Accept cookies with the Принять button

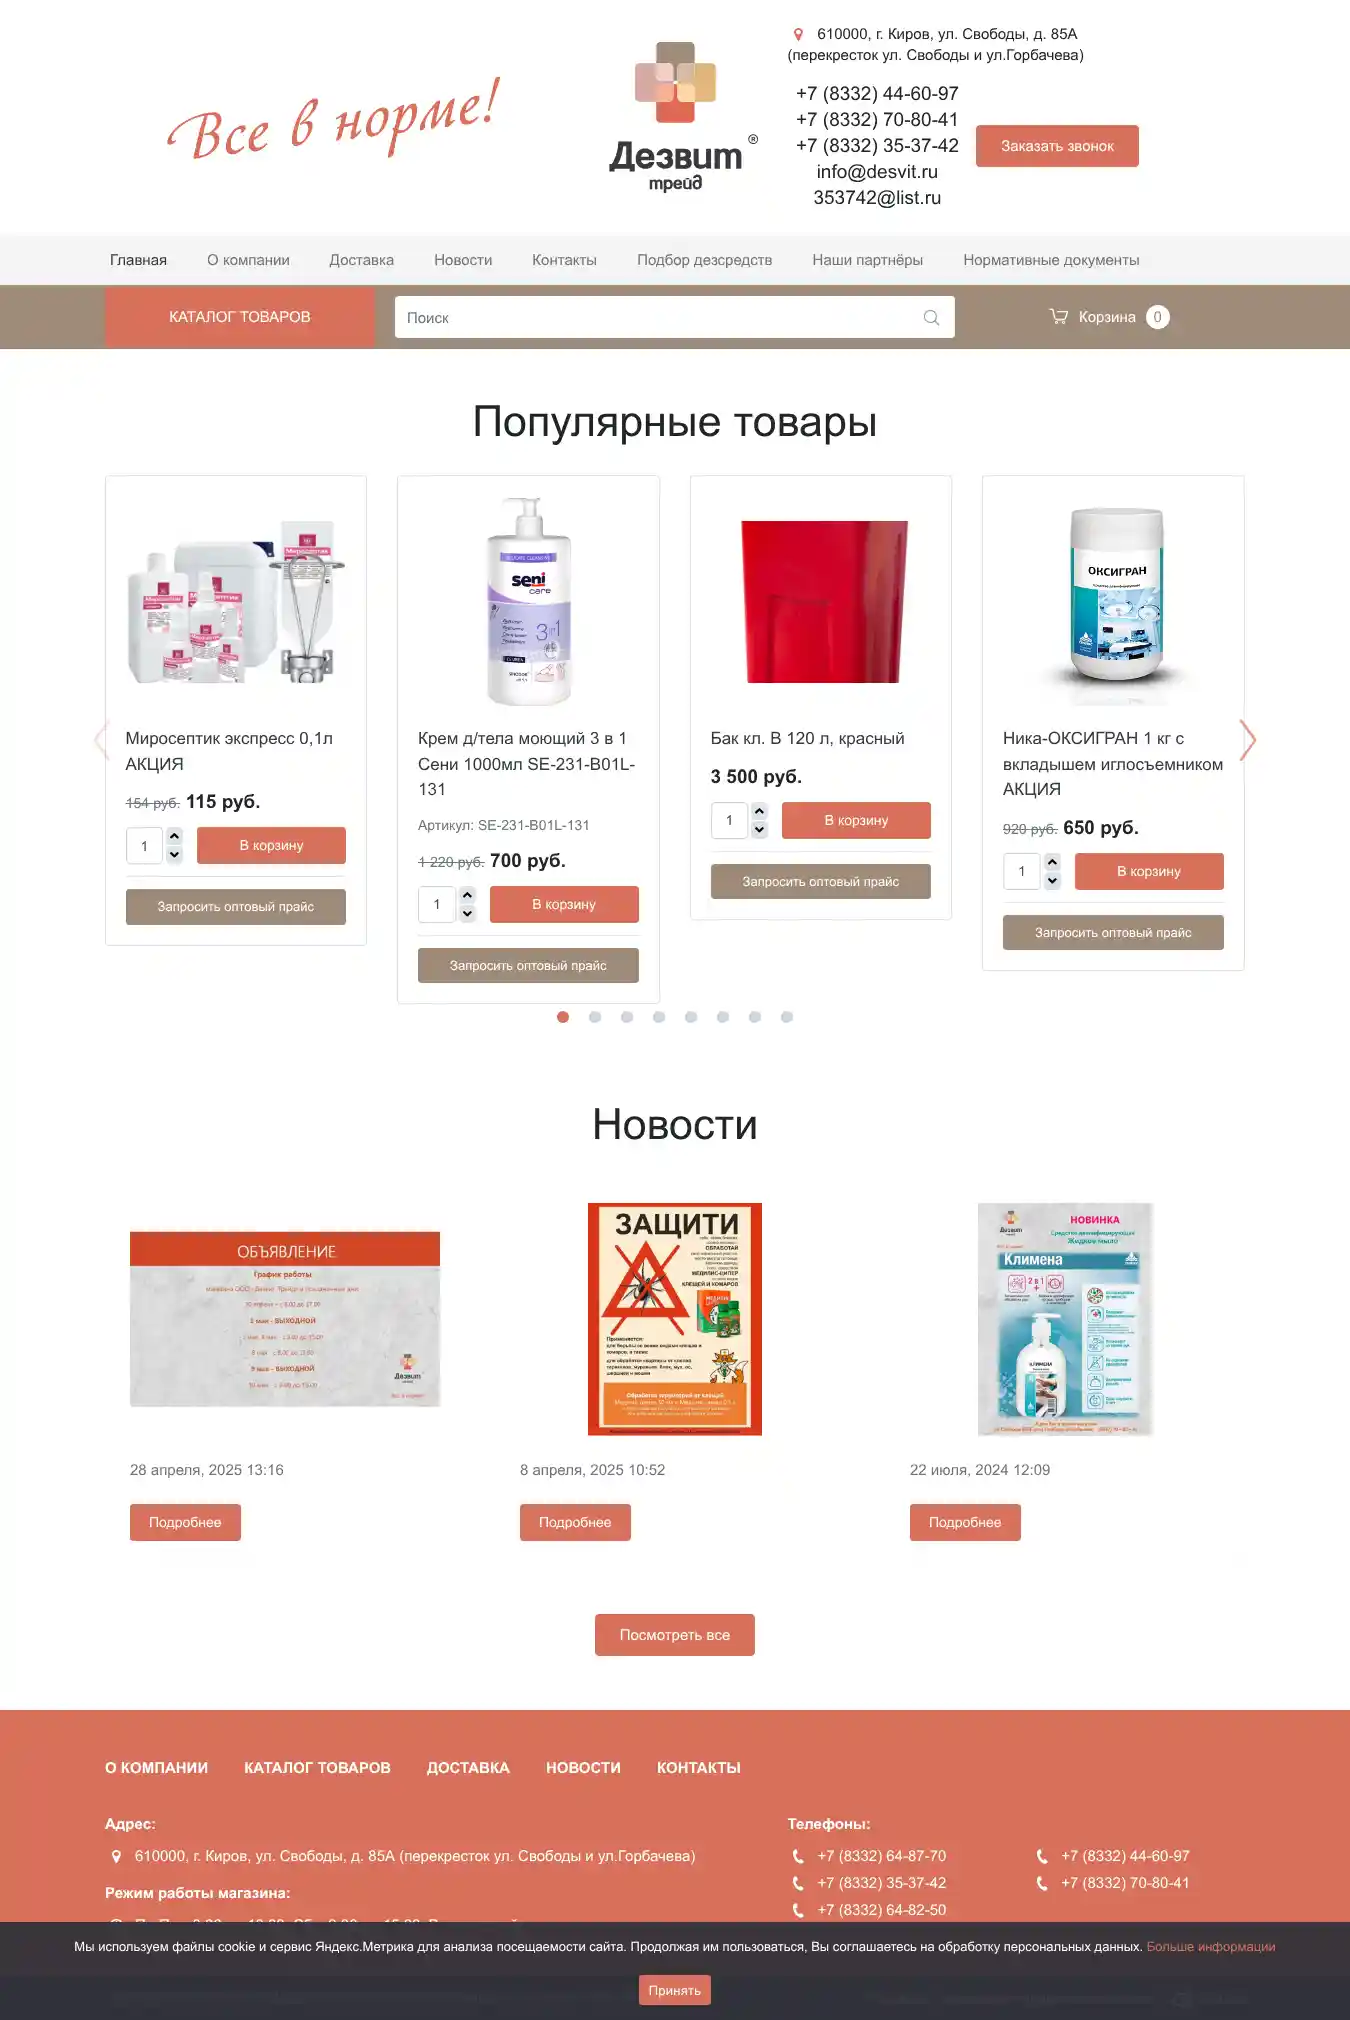click(x=675, y=1990)
